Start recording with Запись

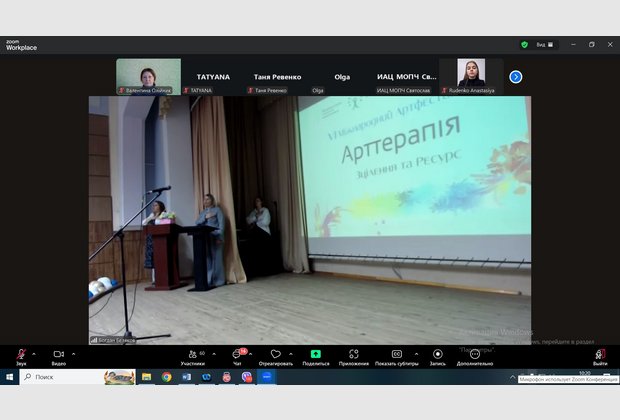(437, 355)
